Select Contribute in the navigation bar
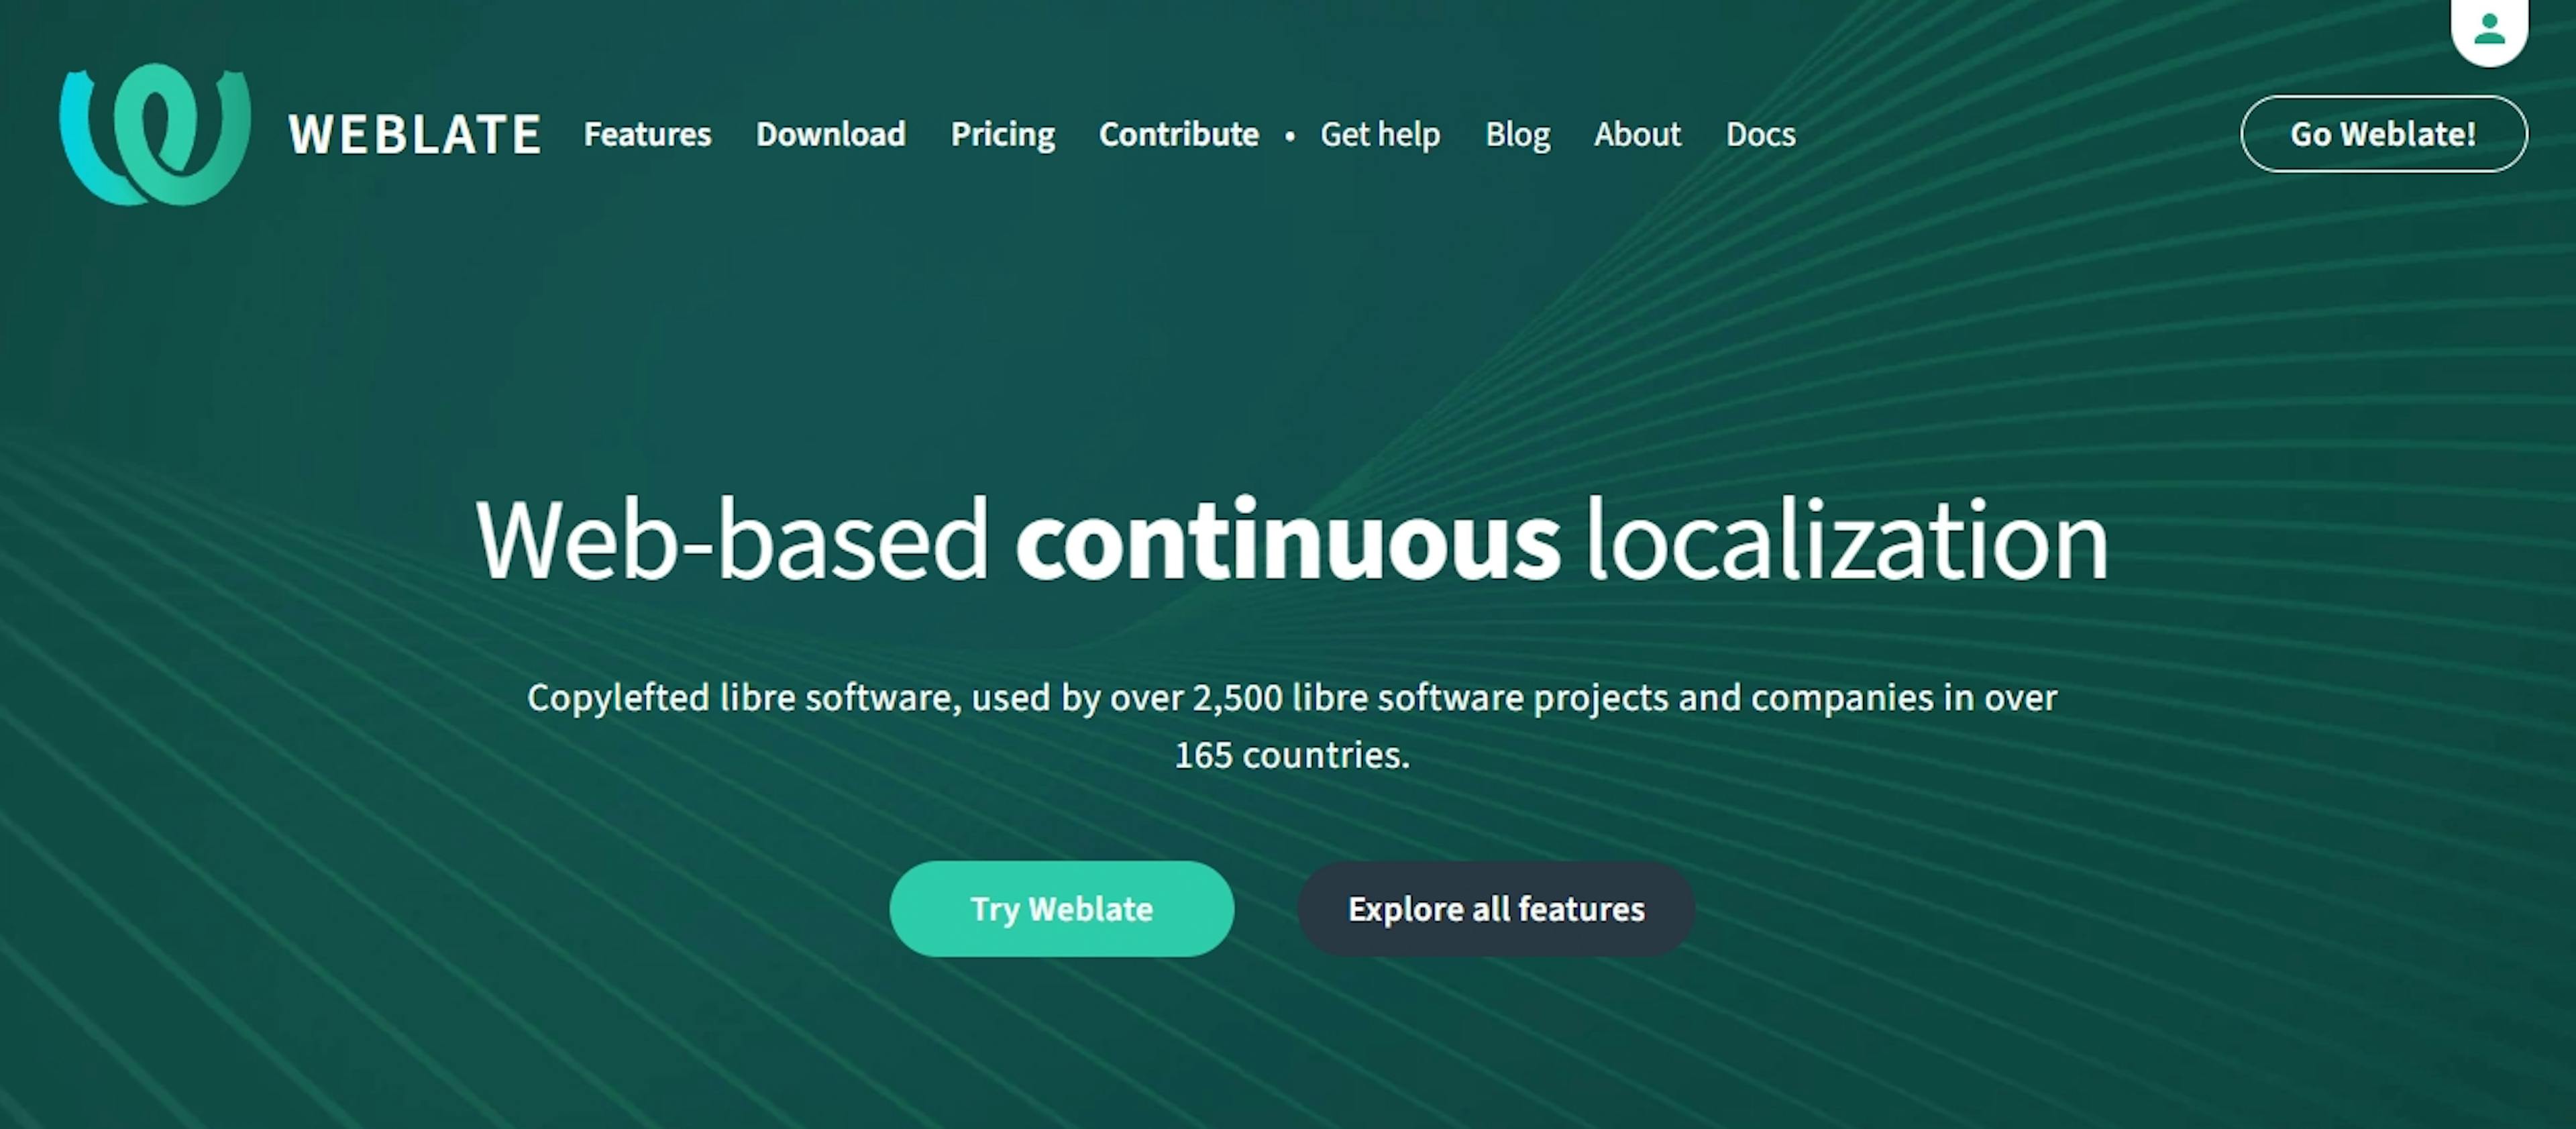This screenshot has height=1129, width=2576. point(1178,134)
